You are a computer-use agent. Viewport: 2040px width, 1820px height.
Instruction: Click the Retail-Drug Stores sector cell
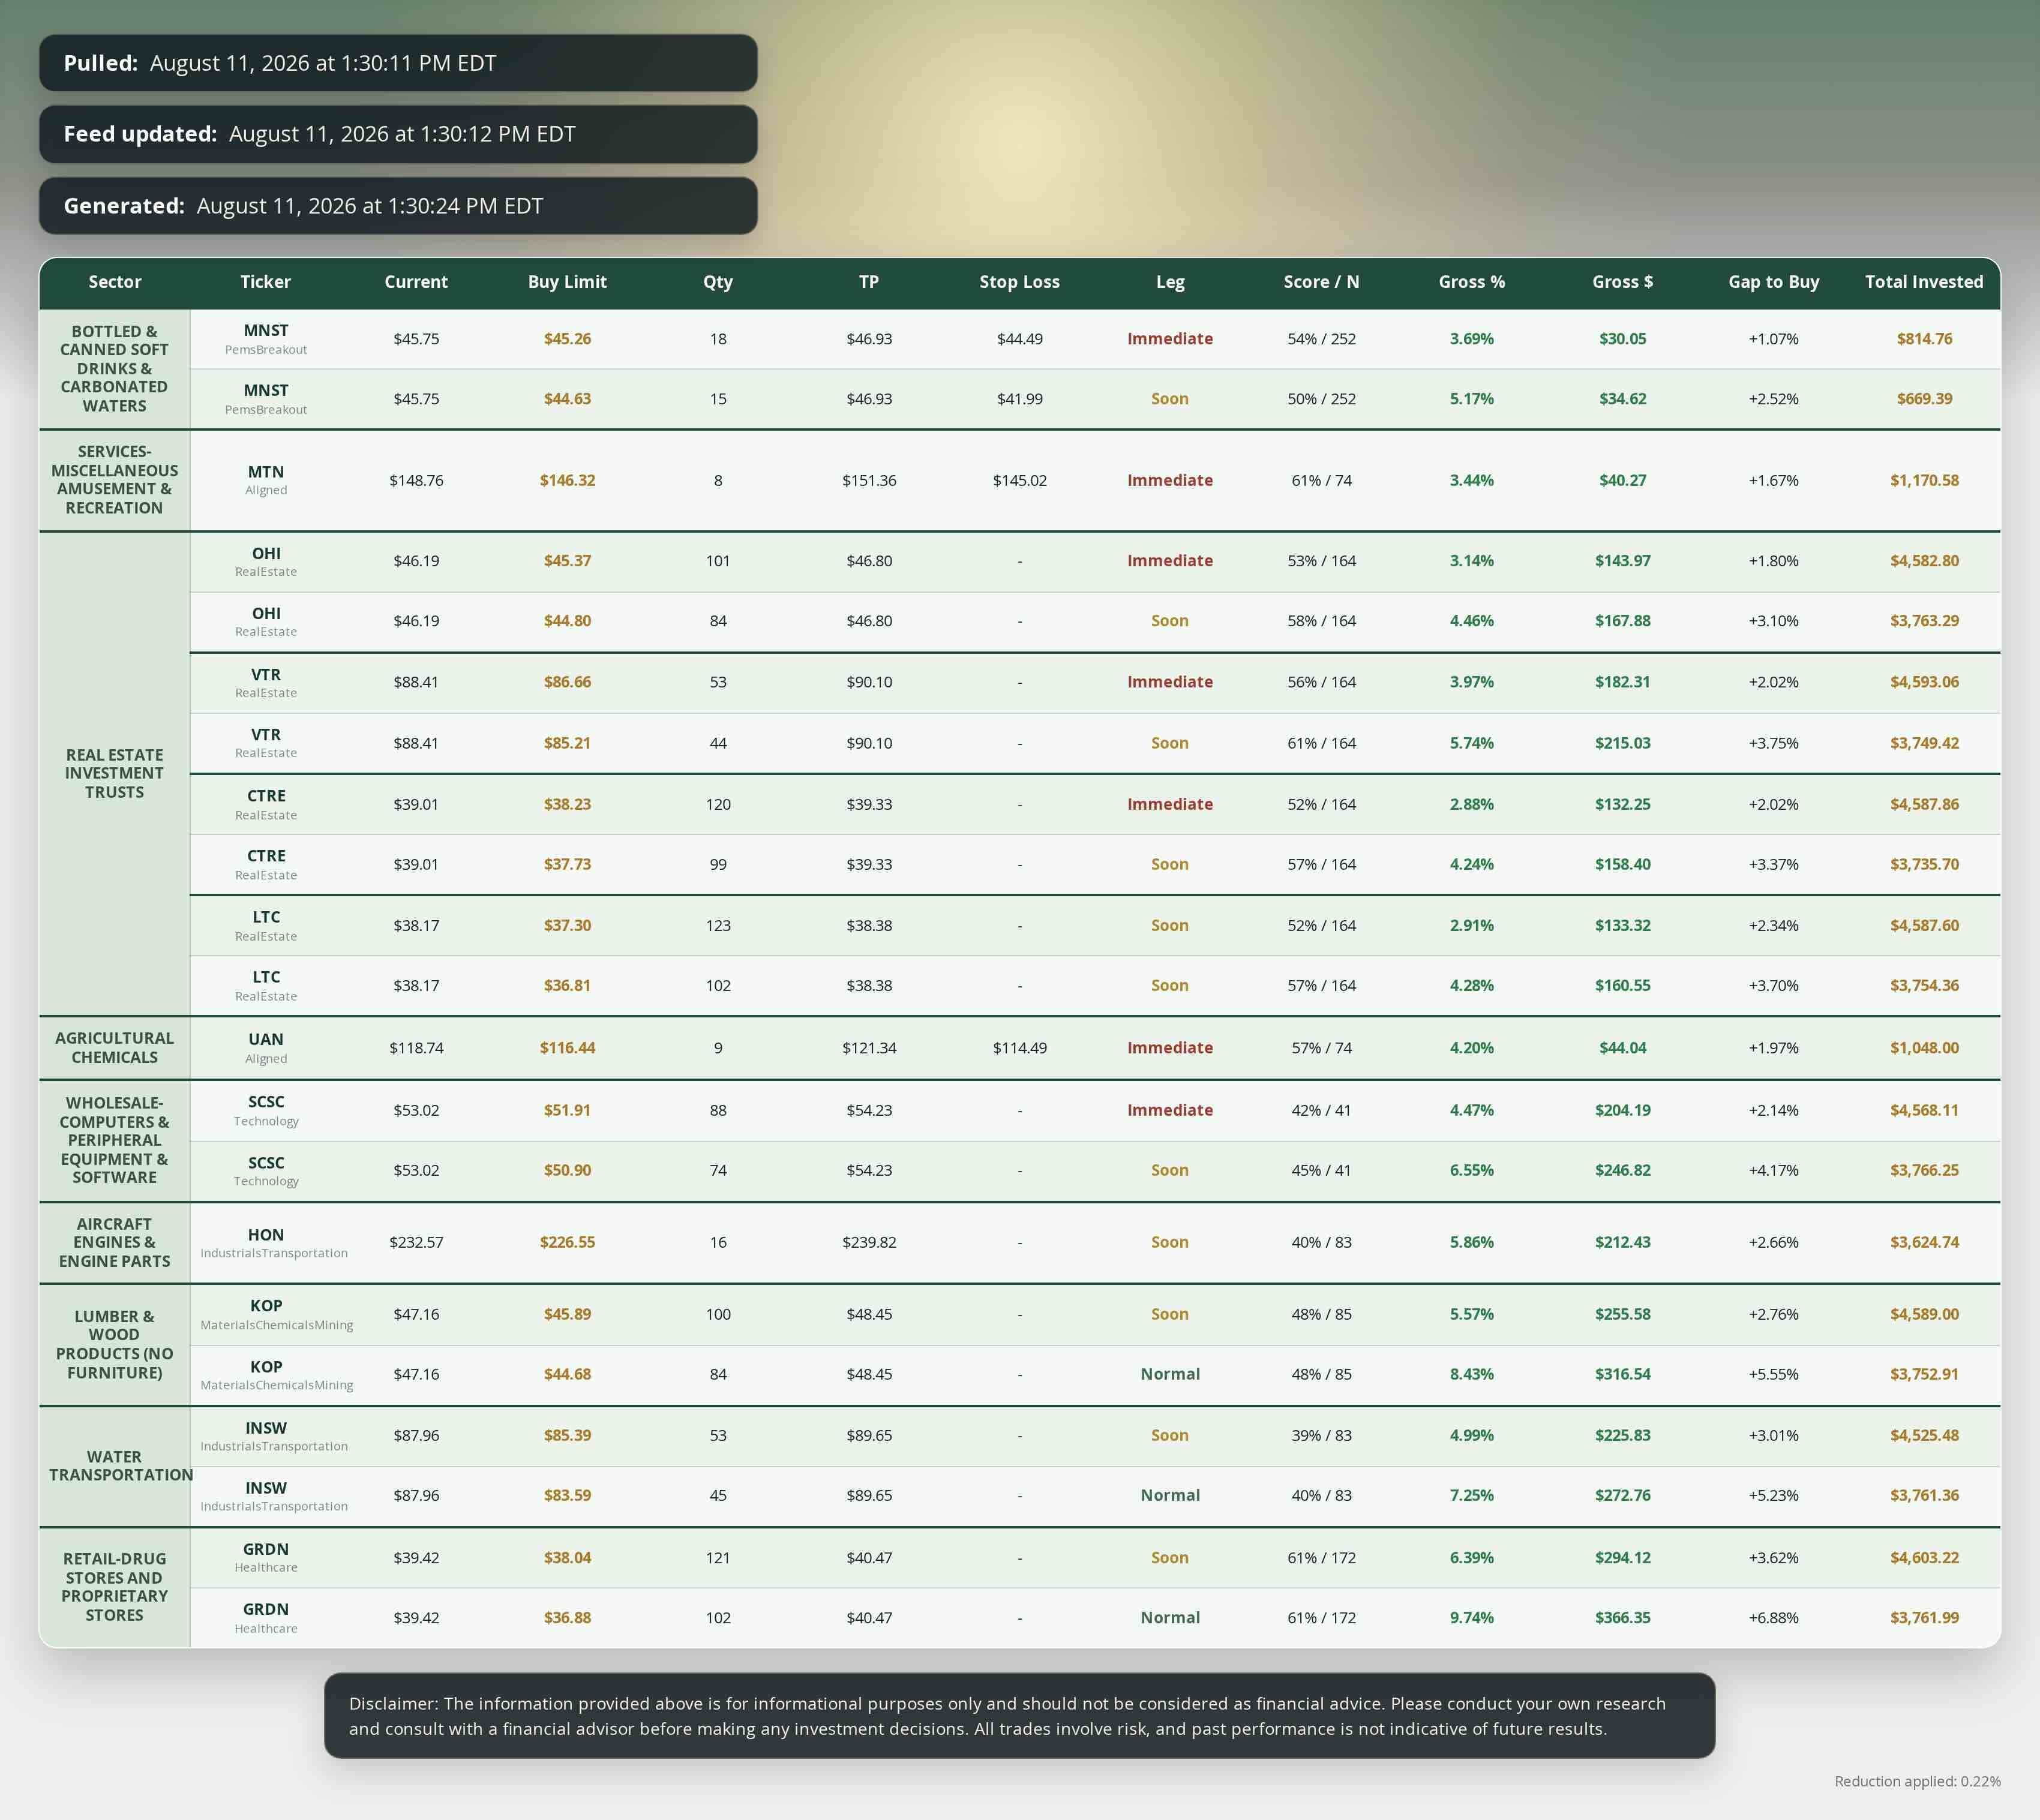coord(114,1587)
